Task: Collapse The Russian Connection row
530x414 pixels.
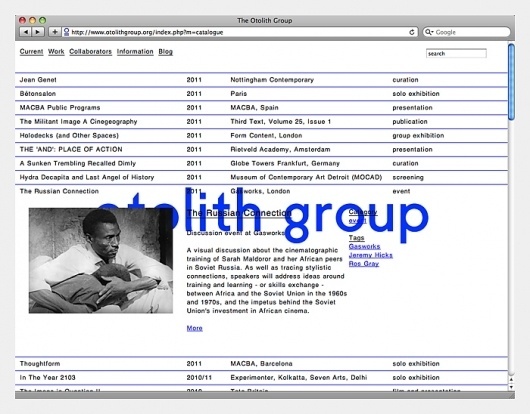Action: point(261,191)
